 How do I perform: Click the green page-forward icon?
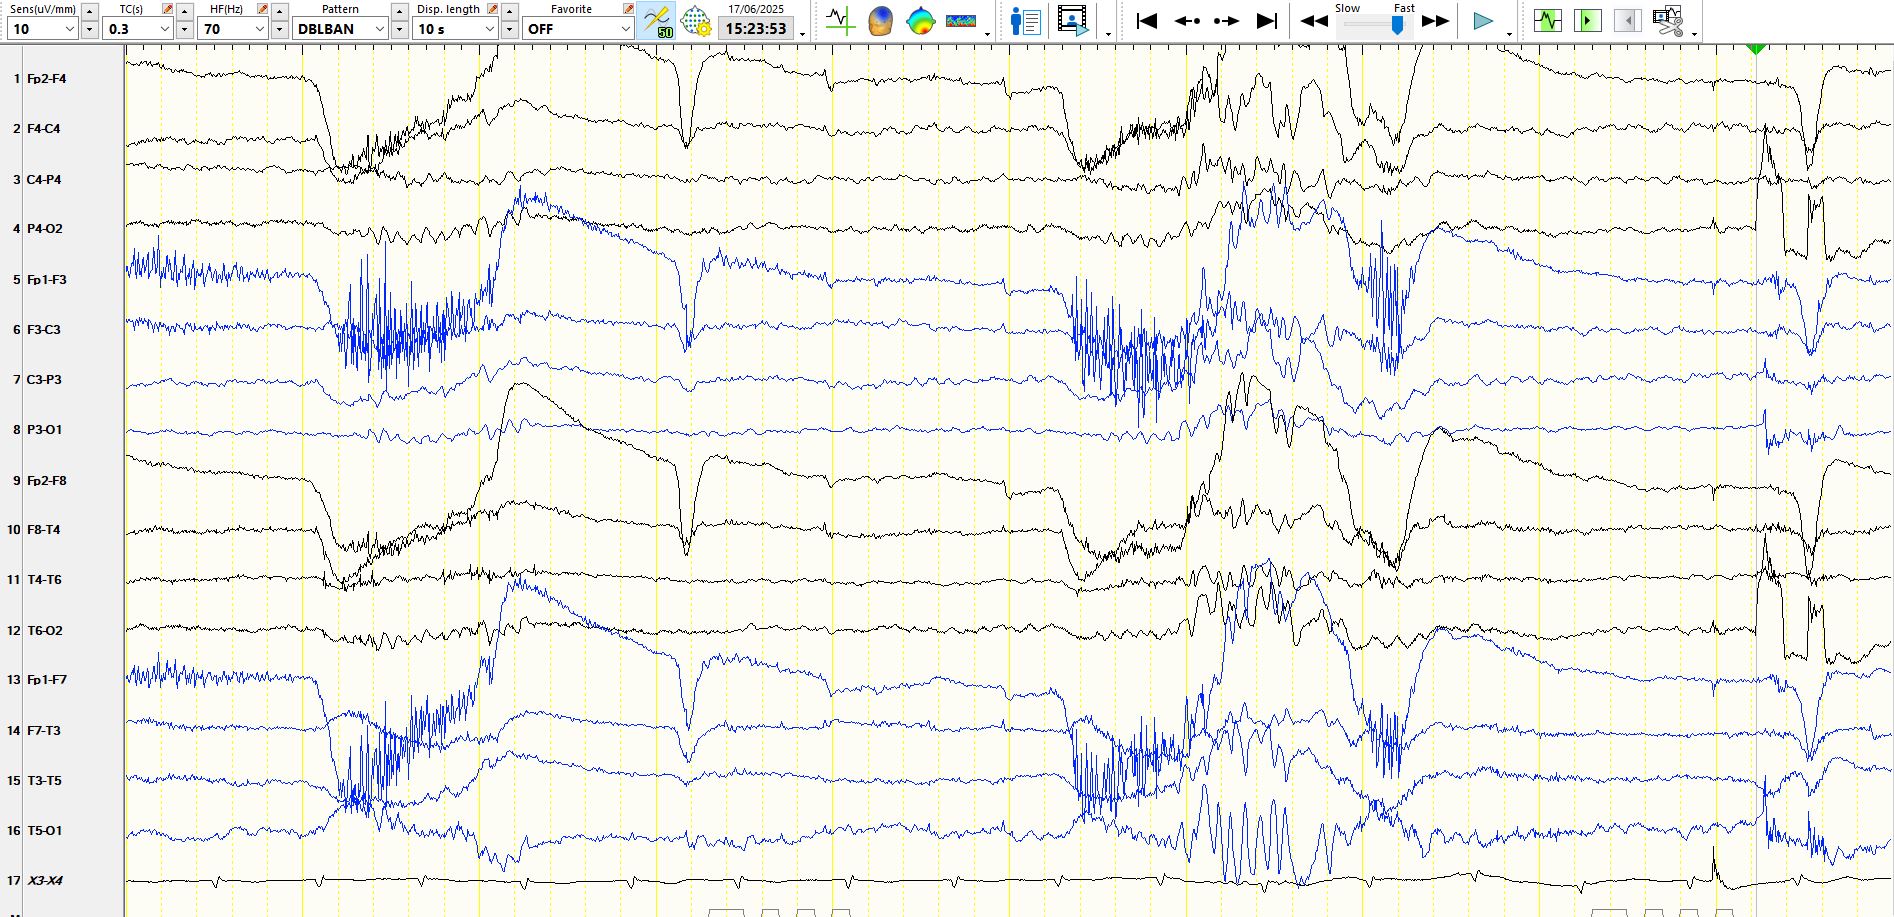[x=1587, y=20]
